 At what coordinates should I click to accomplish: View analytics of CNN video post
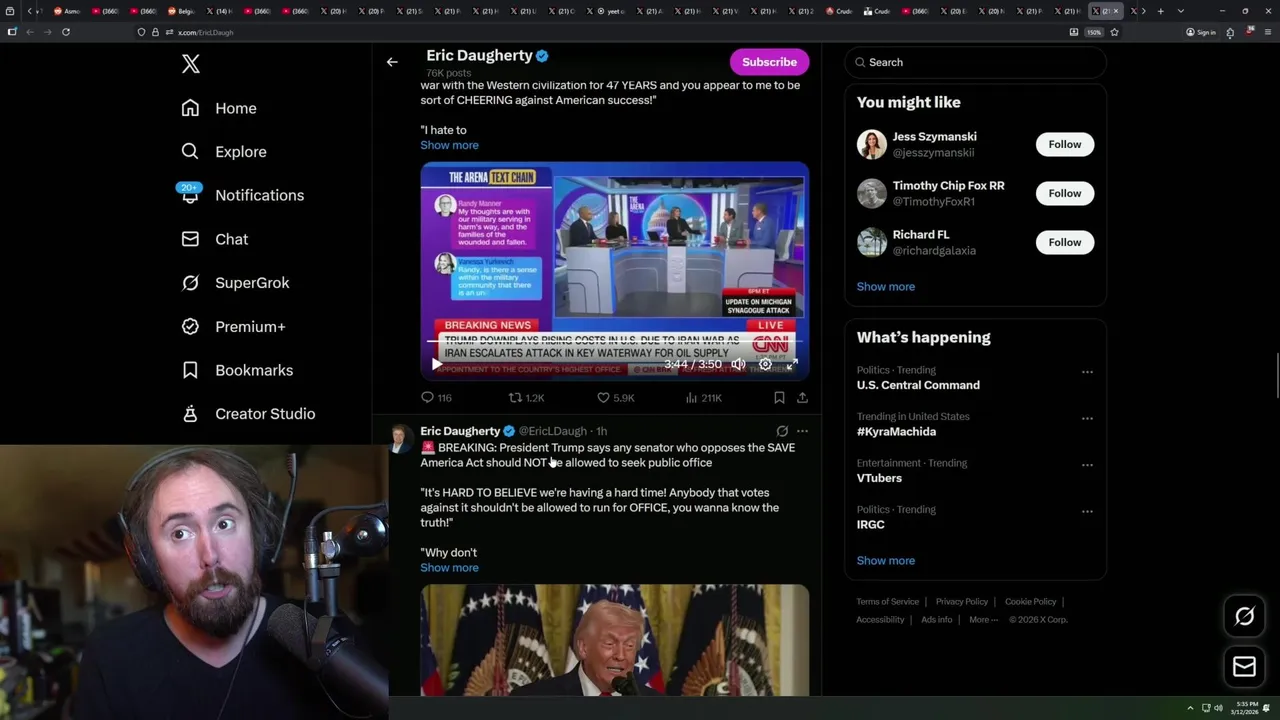point(703,398)
